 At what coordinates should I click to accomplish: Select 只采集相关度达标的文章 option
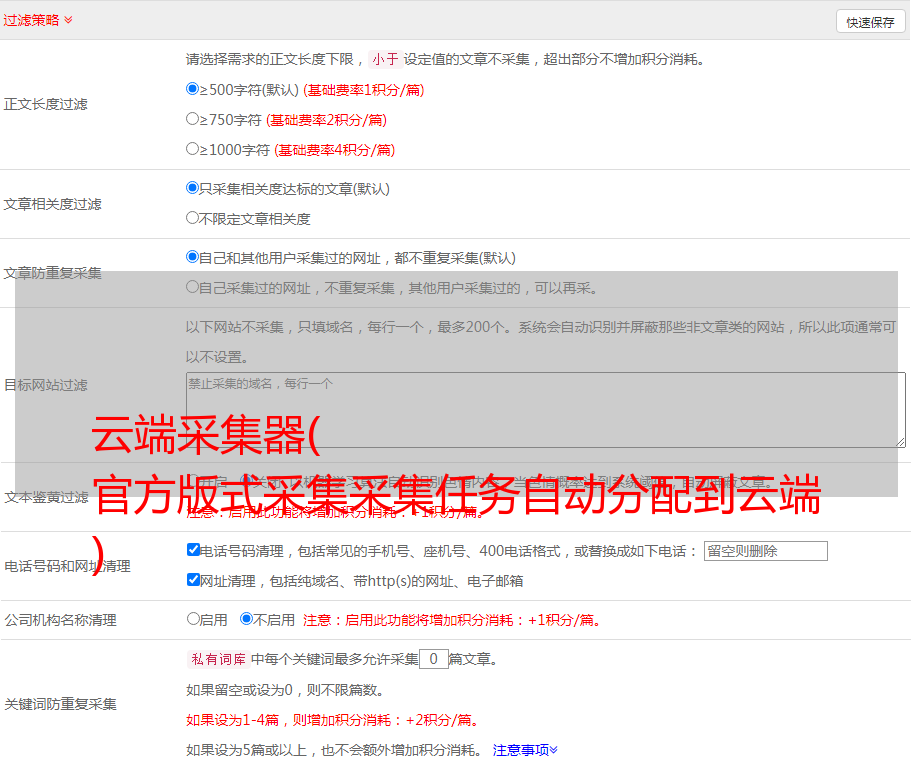coord(193,188)
